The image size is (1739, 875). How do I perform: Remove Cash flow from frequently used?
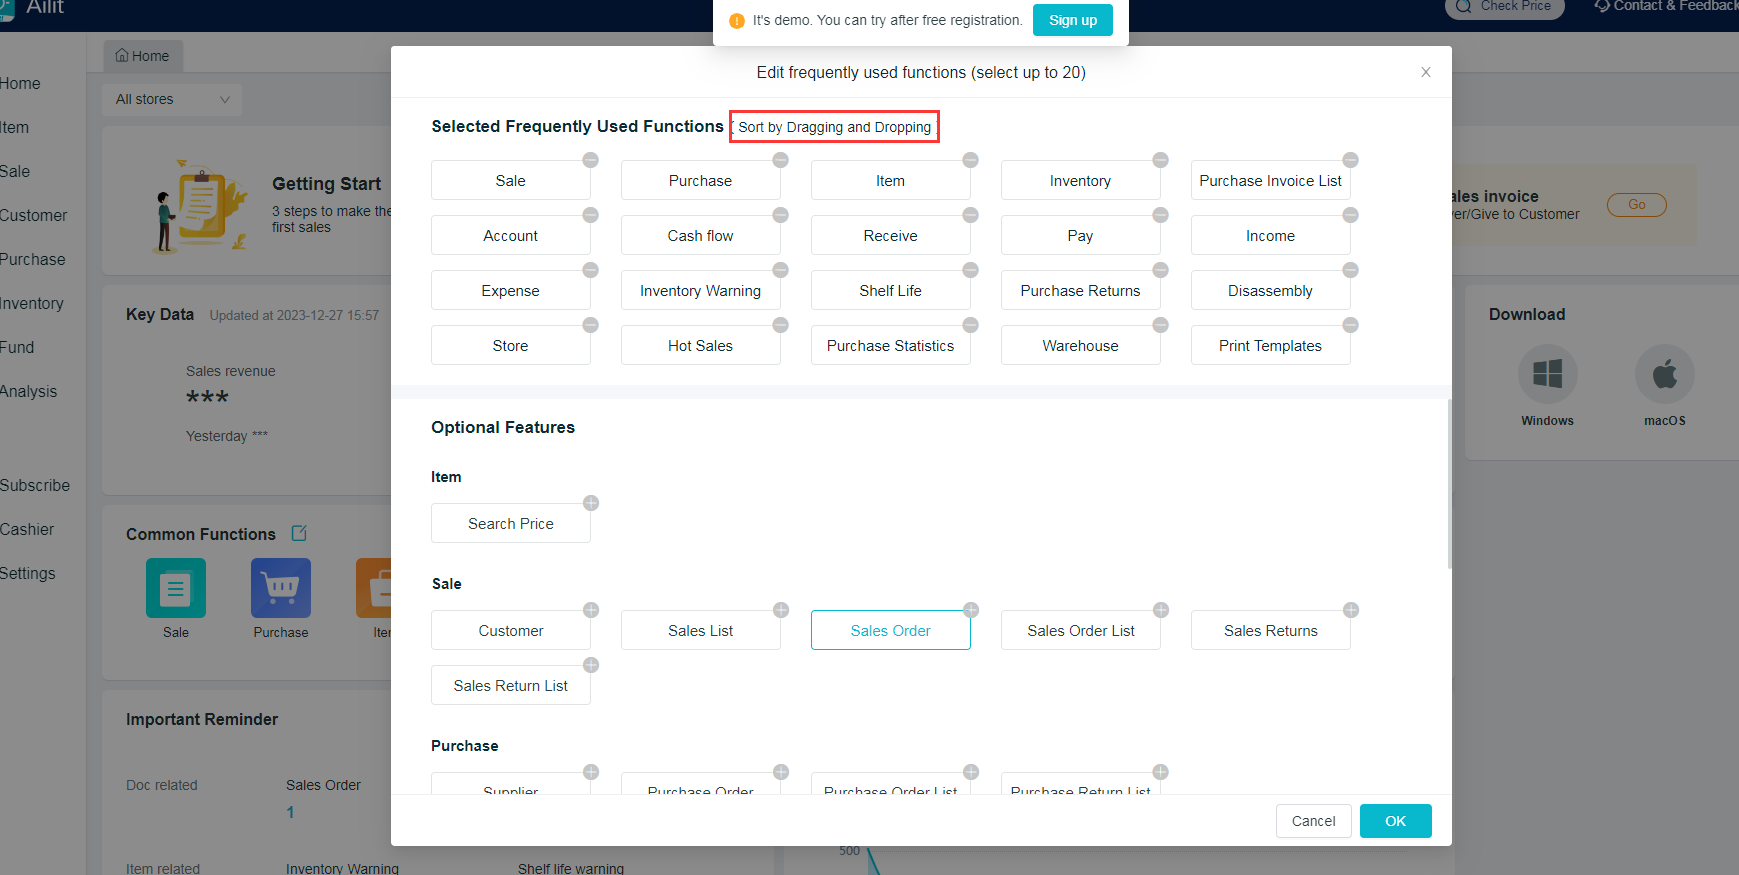780,215
